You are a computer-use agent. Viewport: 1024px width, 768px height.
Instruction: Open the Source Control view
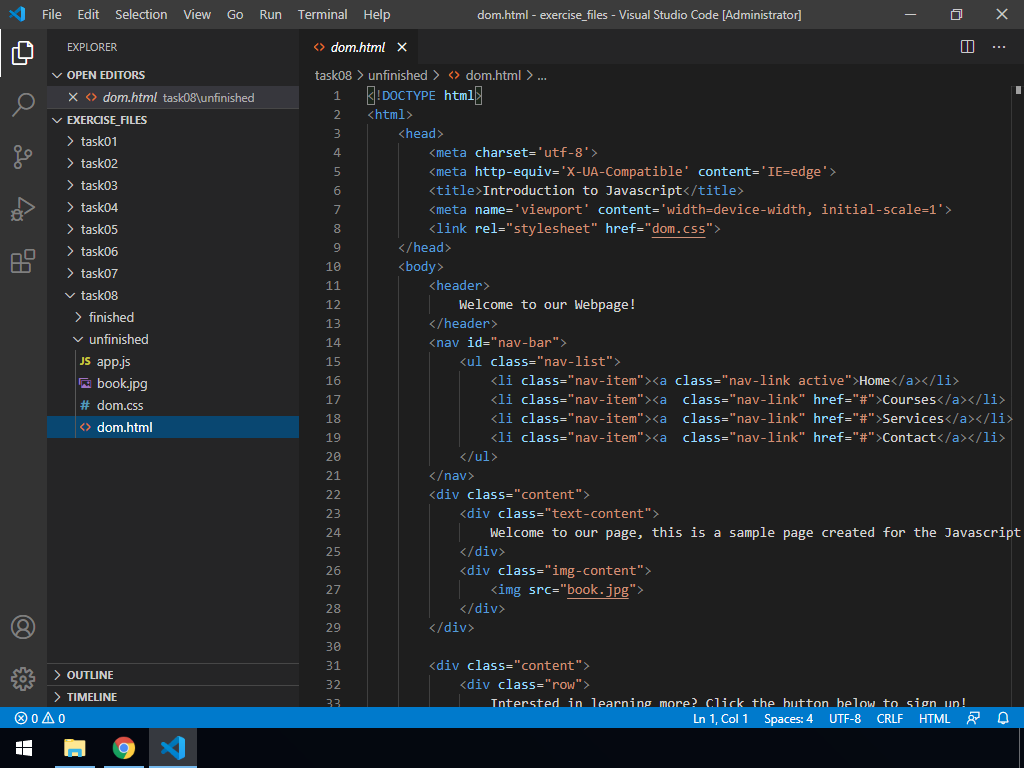click(23, 157)
